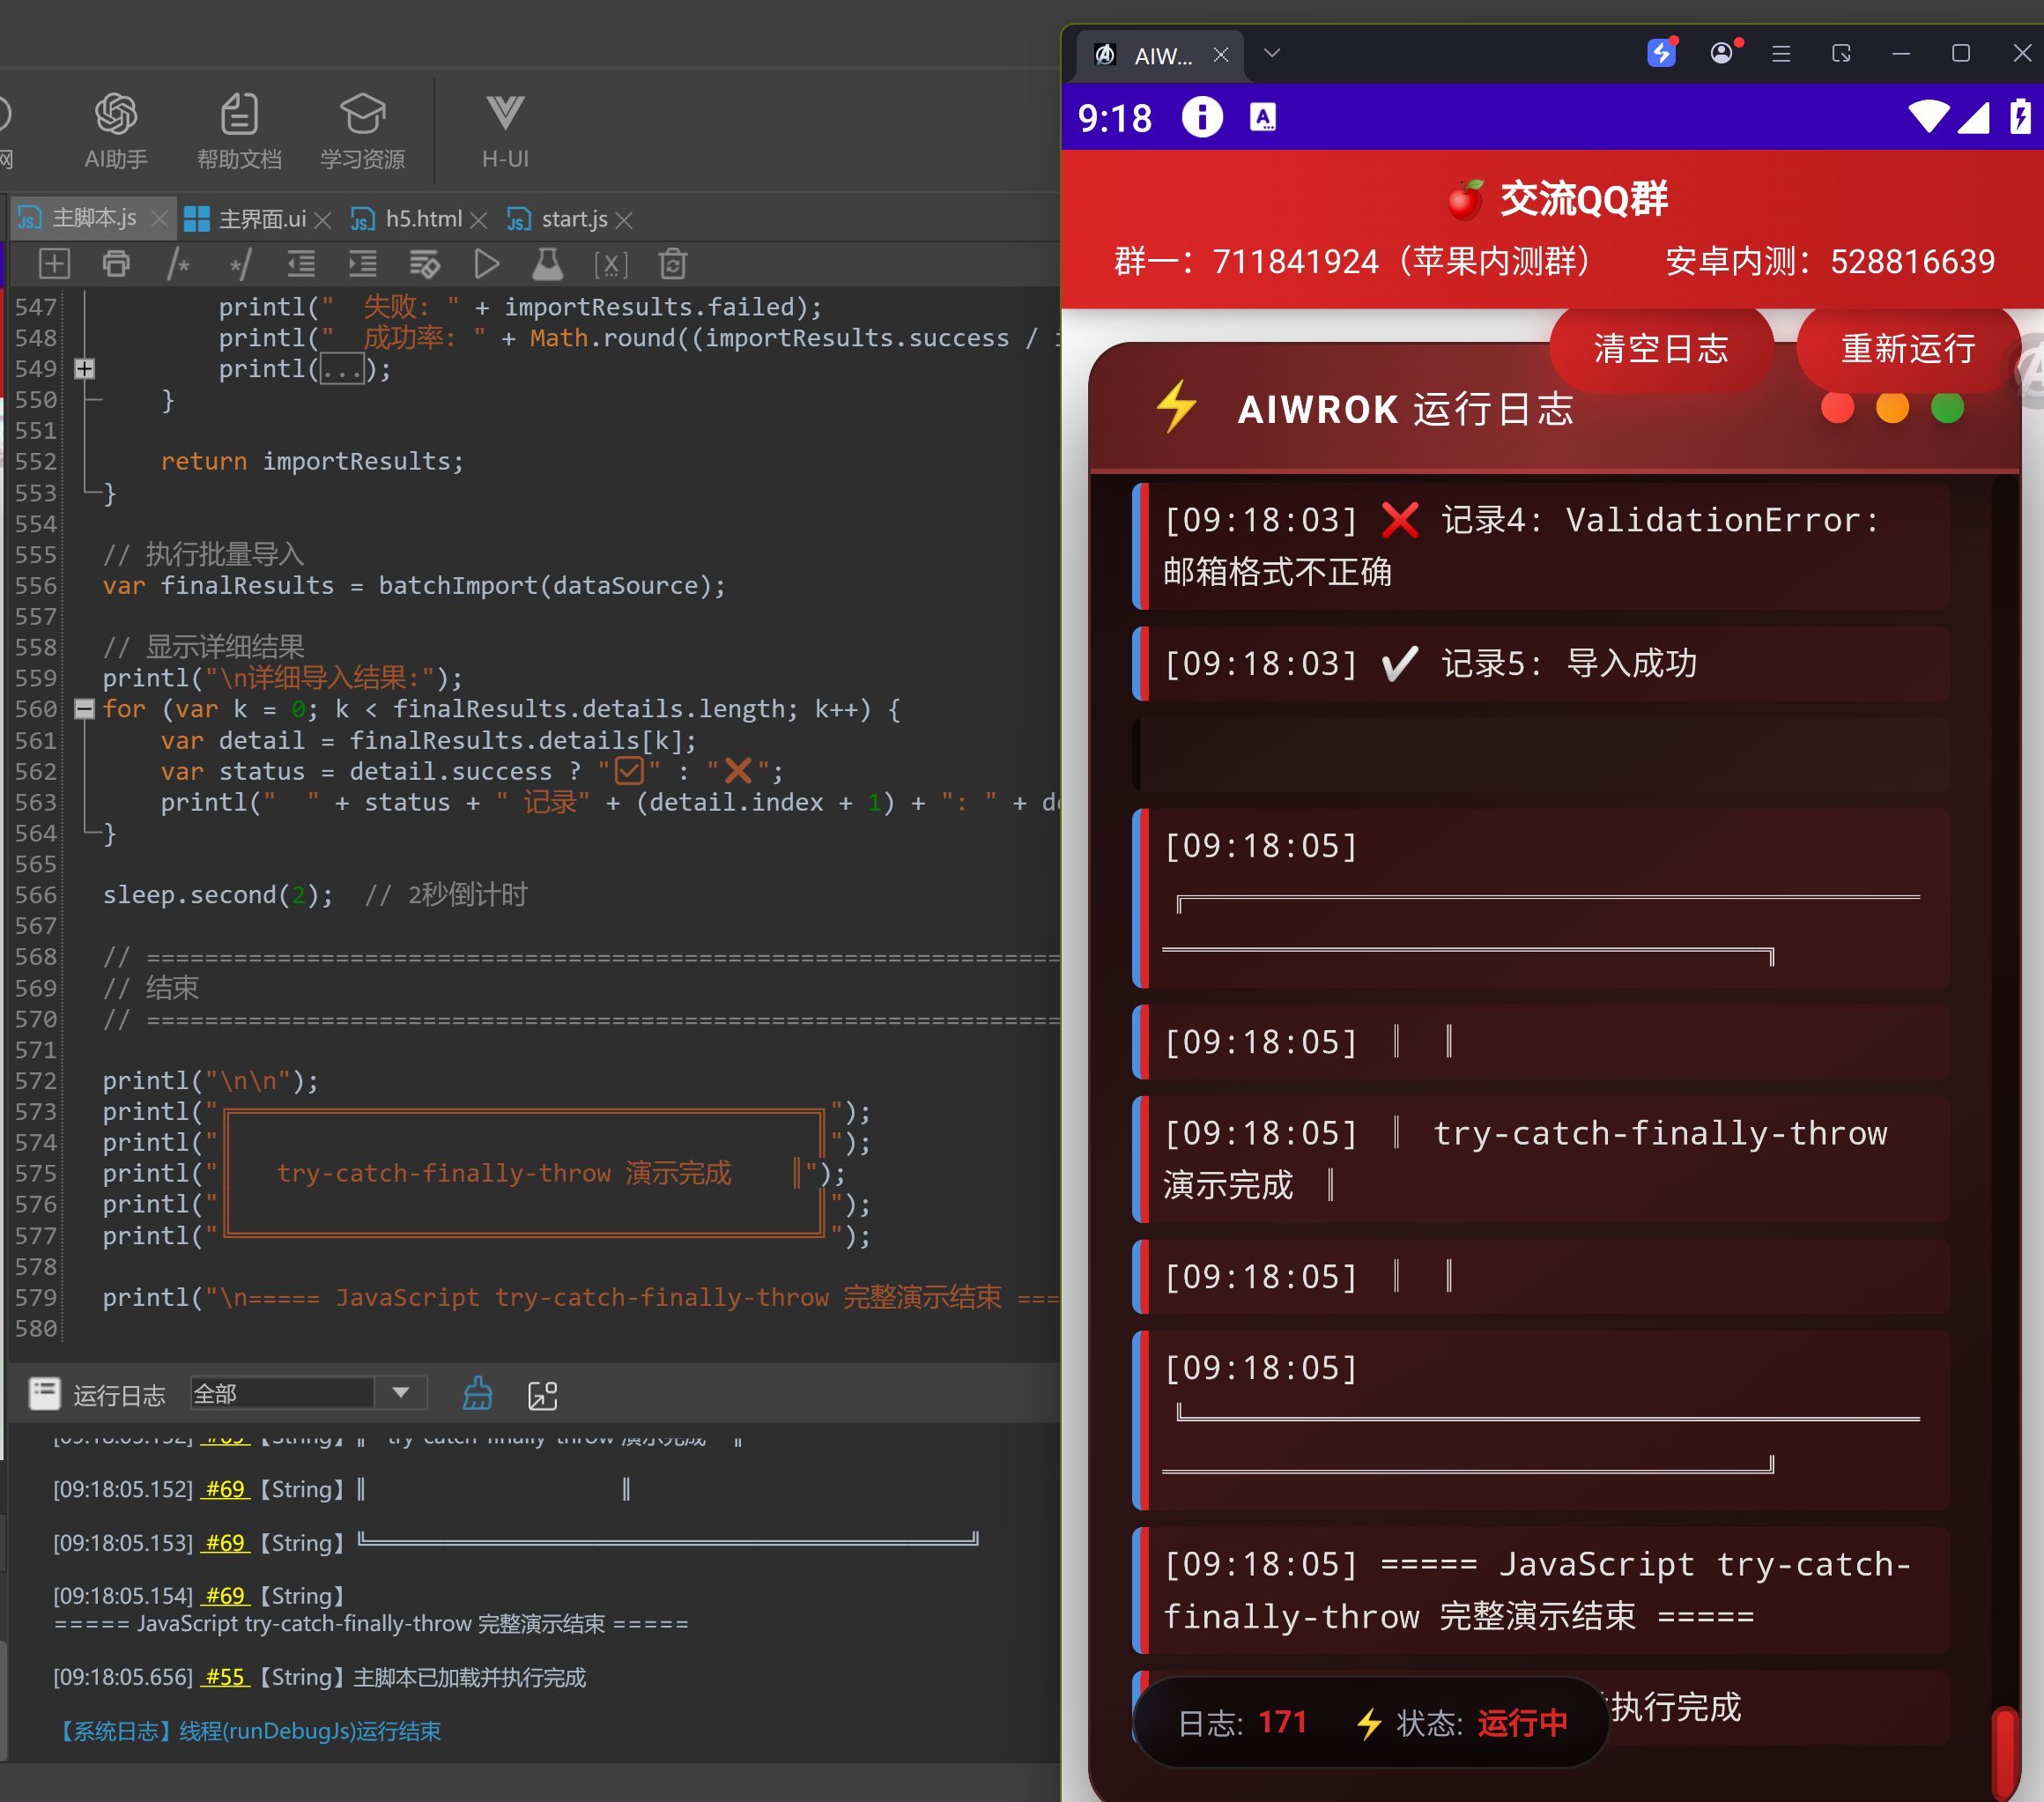Click the 'var finalResults = batchImport(dataSource);' line
This screenshot has width=2044, height=1802.
pos(414,586)
